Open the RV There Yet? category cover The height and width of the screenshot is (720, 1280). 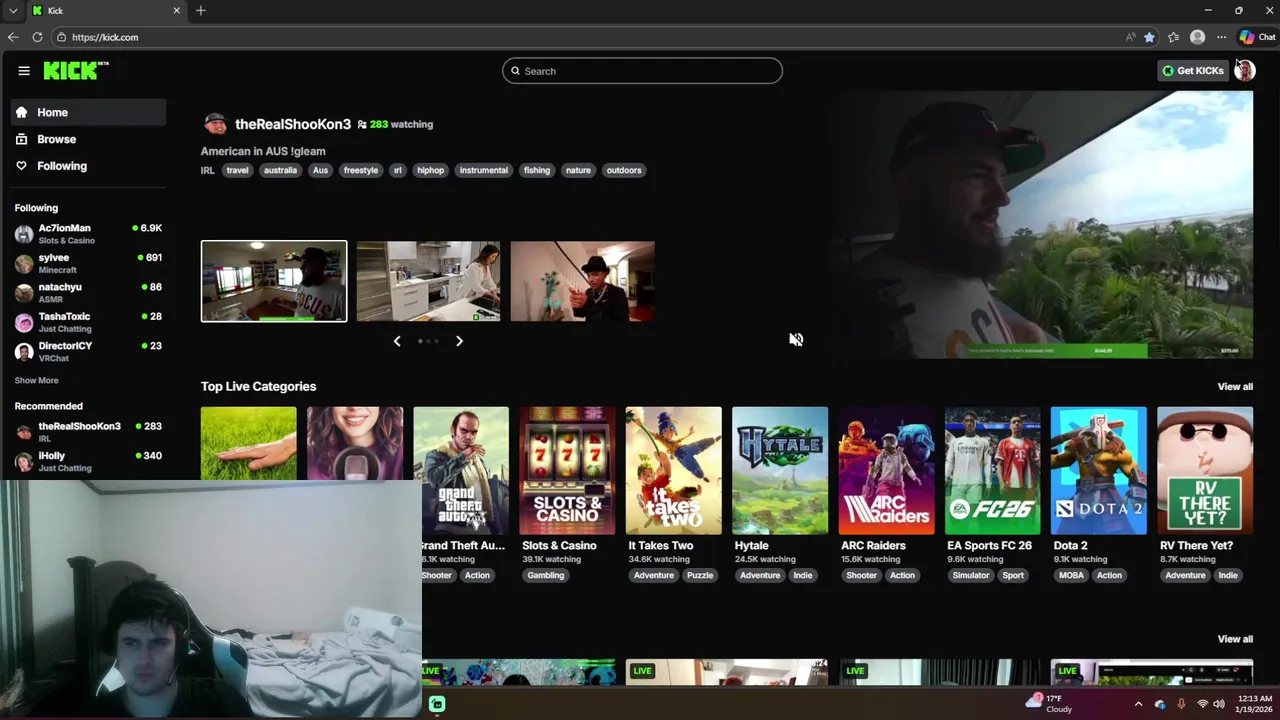click(1205, 470)
